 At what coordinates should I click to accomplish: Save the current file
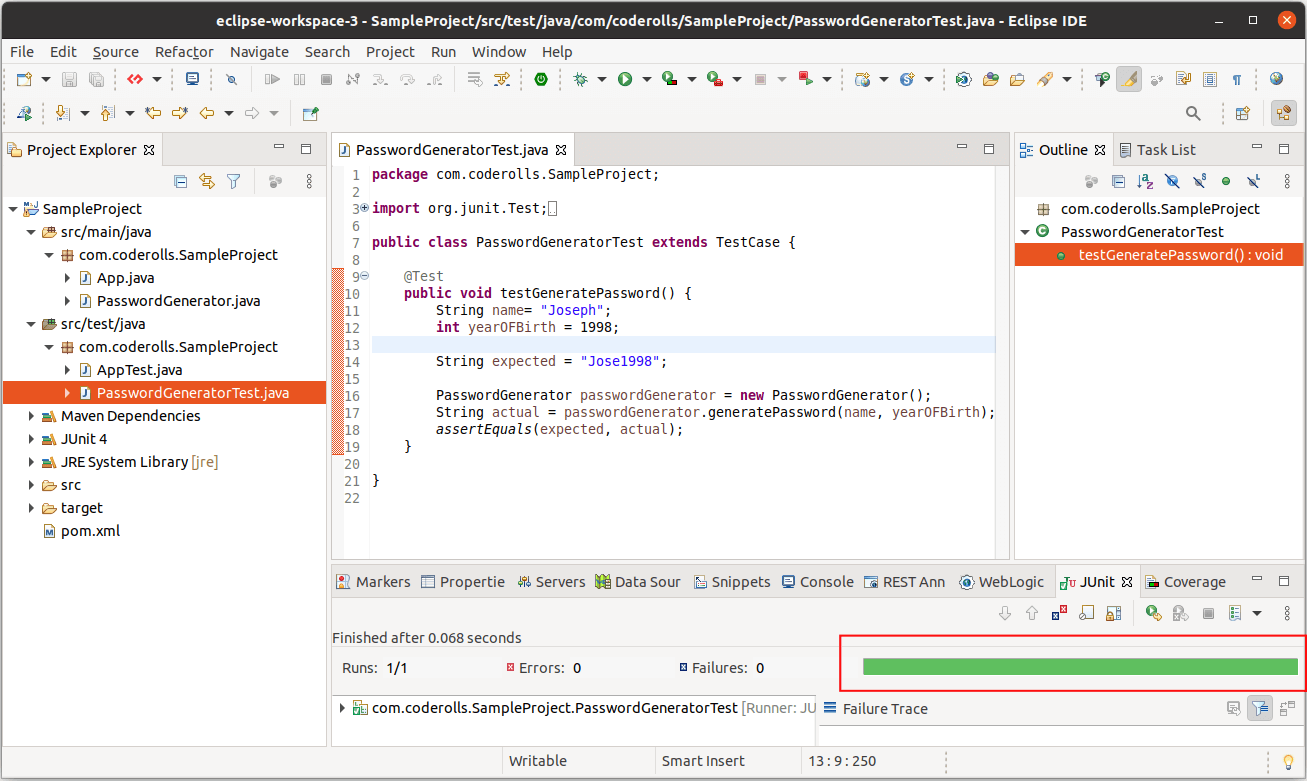pos(69,78)
